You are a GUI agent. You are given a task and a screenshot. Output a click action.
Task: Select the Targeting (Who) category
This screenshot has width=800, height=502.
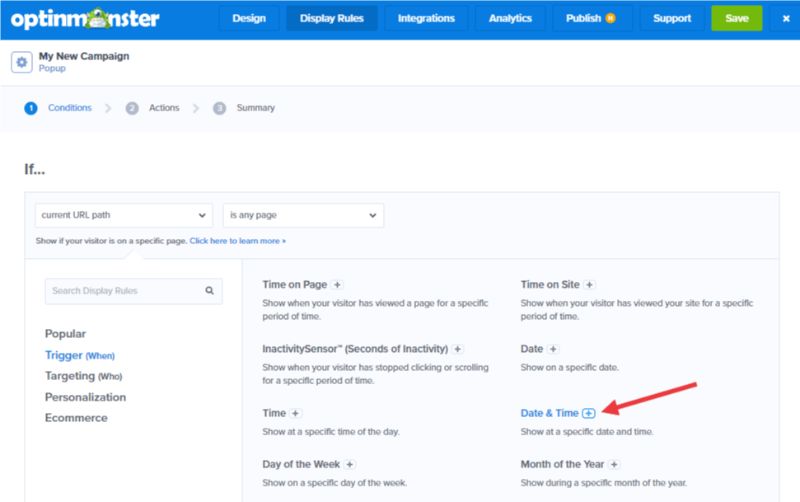[x=84, y=376]
